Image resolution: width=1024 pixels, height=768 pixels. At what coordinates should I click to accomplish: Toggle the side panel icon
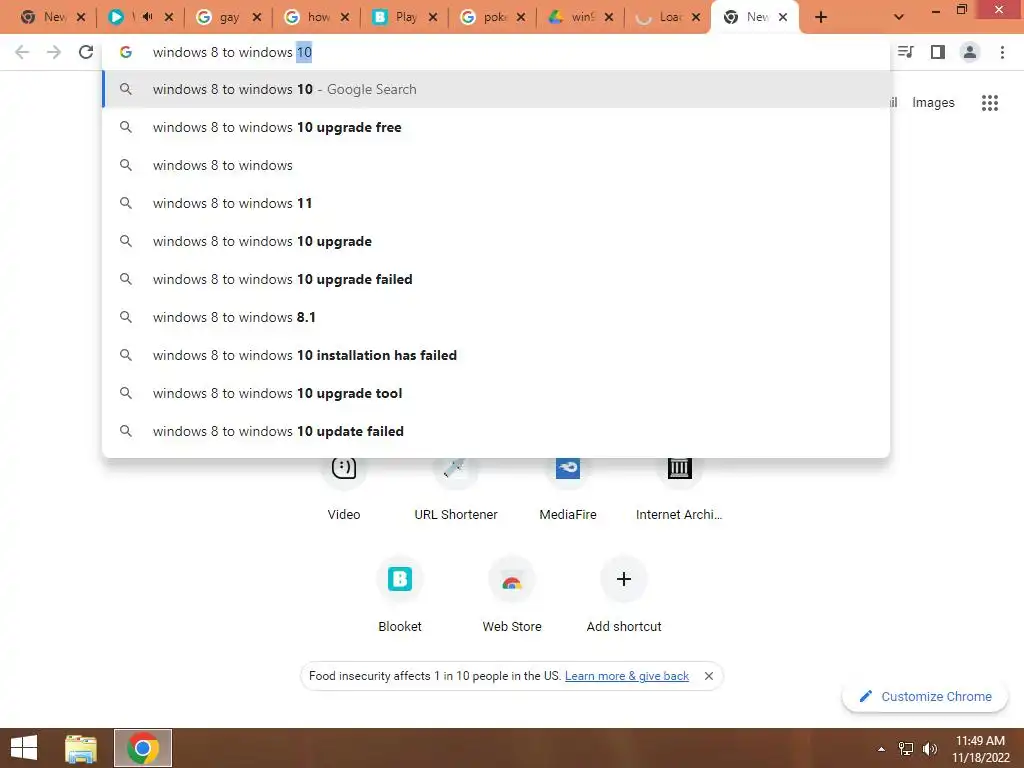(x=938, y=52)
